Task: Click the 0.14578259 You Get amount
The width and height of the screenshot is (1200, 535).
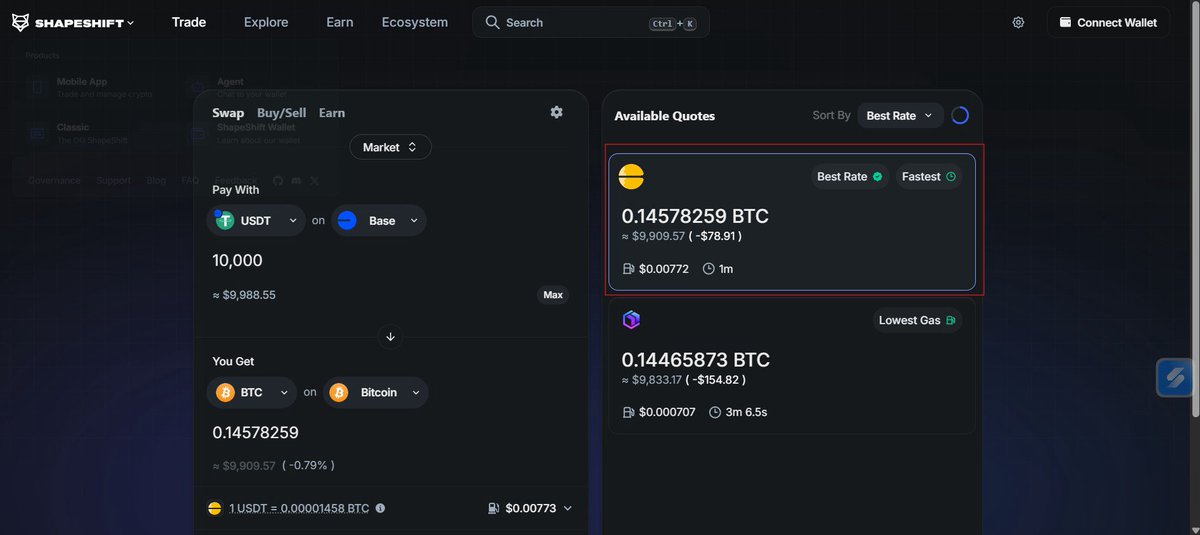Action: [255, 432]
